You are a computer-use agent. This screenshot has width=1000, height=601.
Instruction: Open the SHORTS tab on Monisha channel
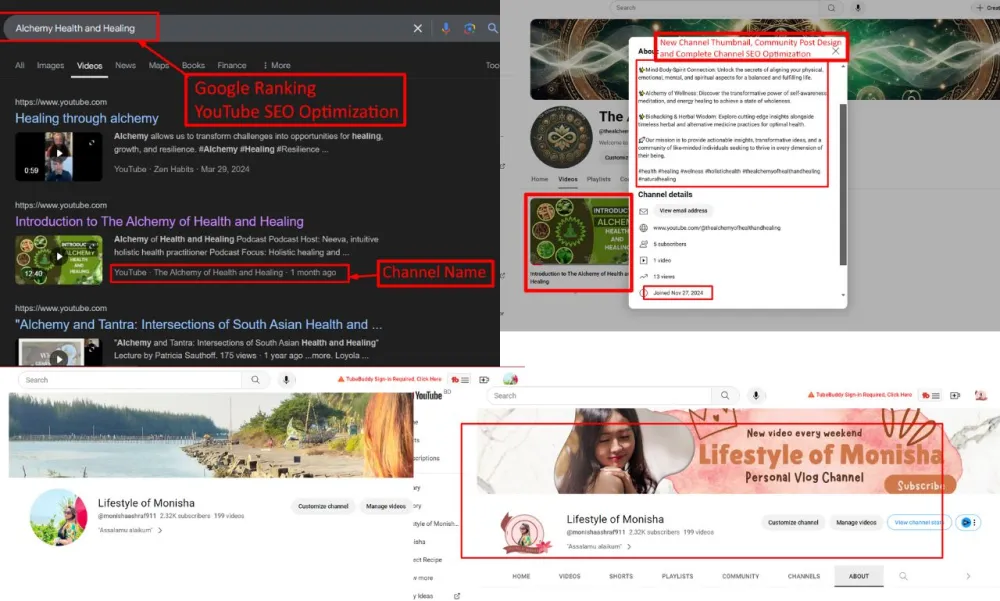pyautogui.click(x=621, y=576)
